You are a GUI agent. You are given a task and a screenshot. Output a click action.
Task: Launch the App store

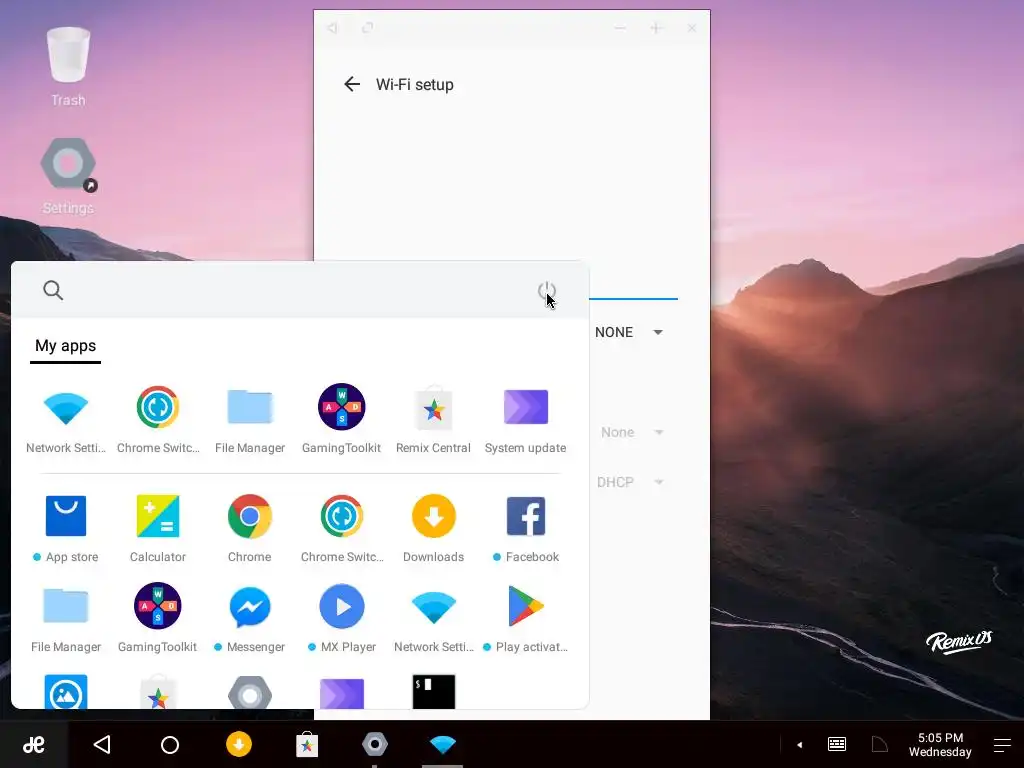point(65,528)
